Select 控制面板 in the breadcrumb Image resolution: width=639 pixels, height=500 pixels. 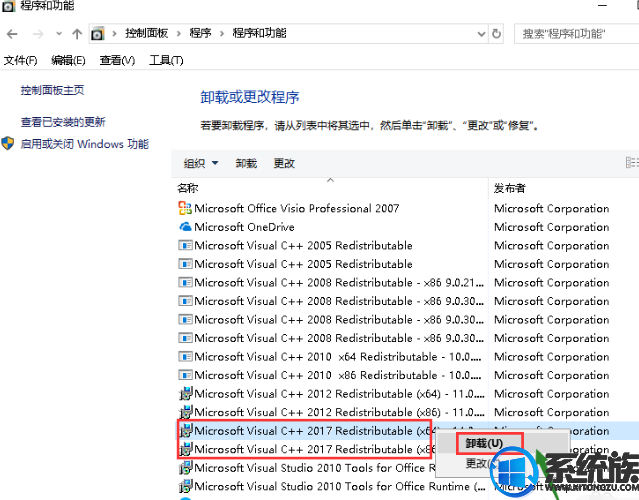[x=147, y=33]
